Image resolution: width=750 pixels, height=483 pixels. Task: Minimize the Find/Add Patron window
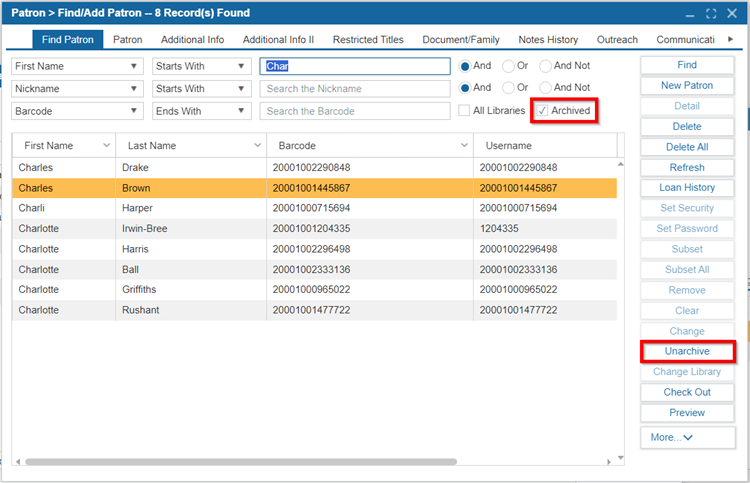[x=689, y=14]
